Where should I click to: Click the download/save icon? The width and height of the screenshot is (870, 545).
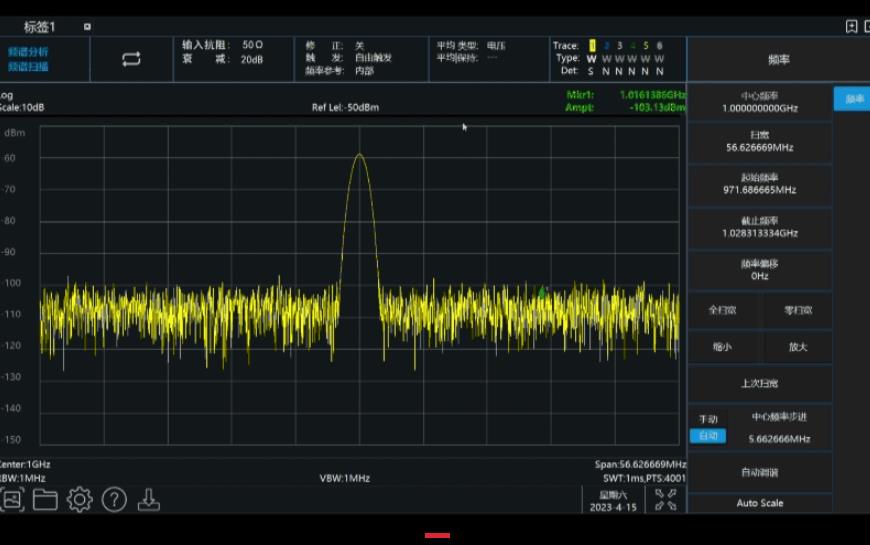click(x=148, y=500)
